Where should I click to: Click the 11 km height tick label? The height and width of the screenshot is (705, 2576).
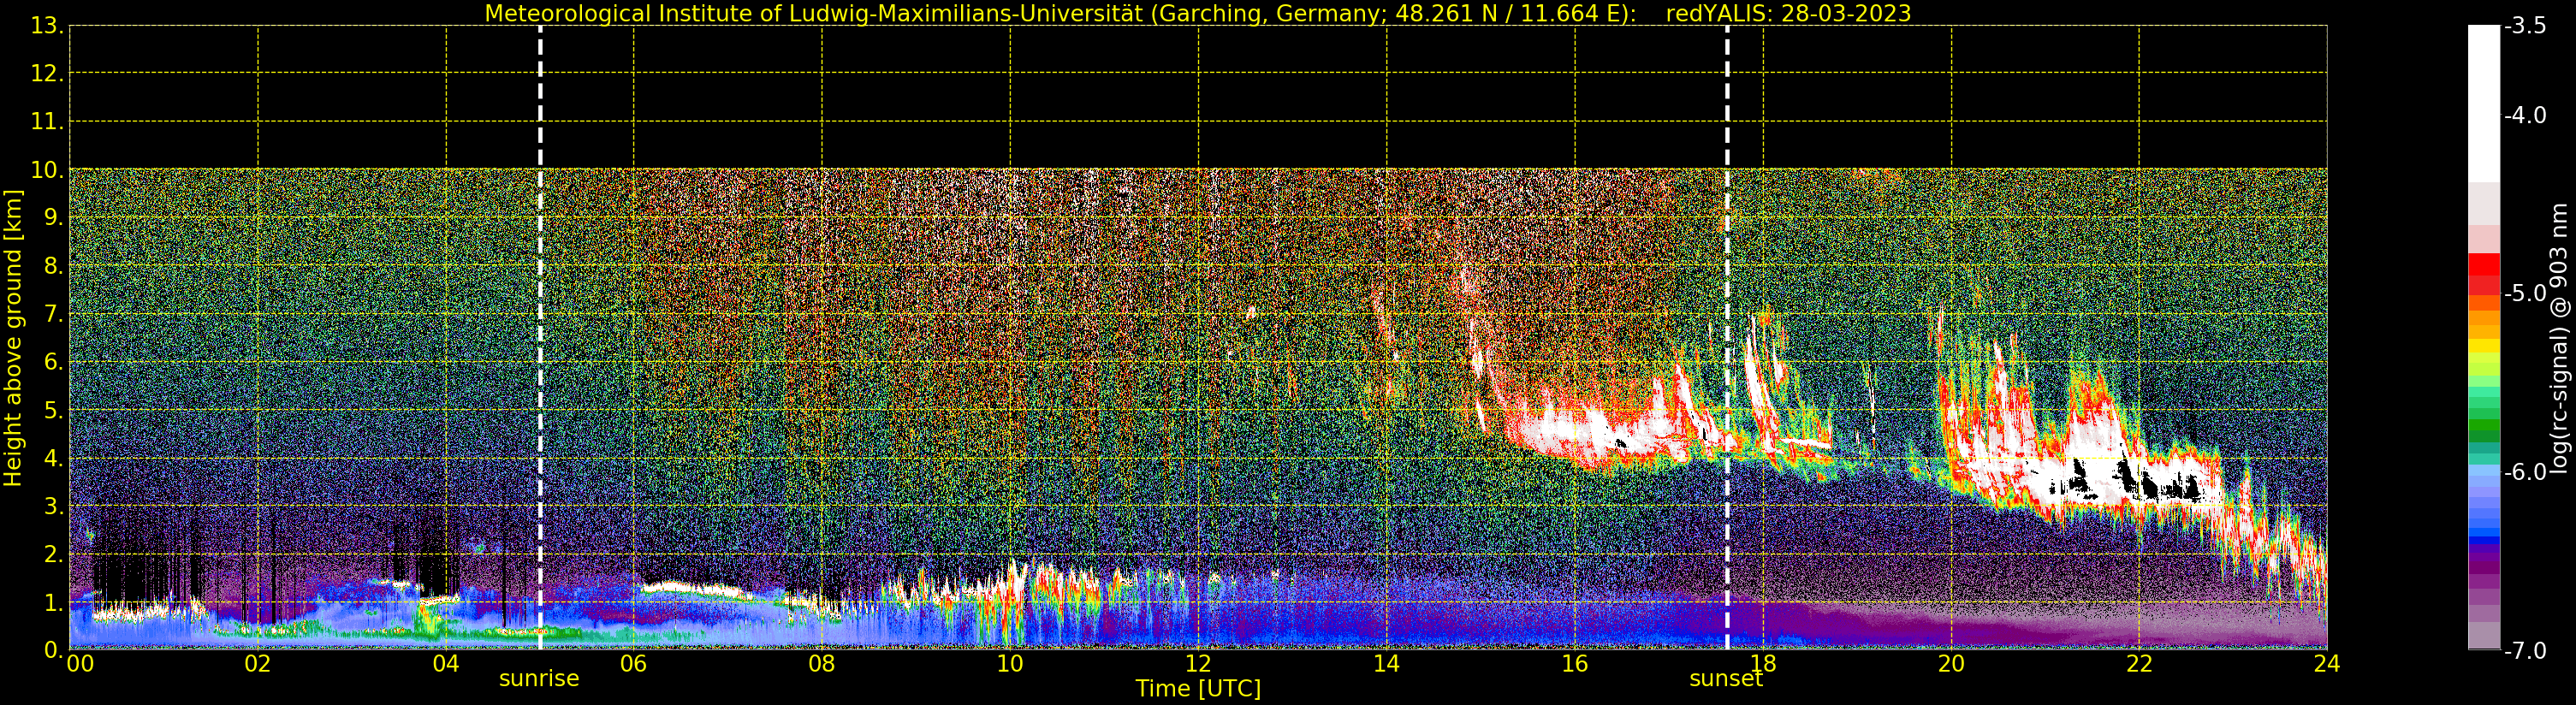(47, 122)
